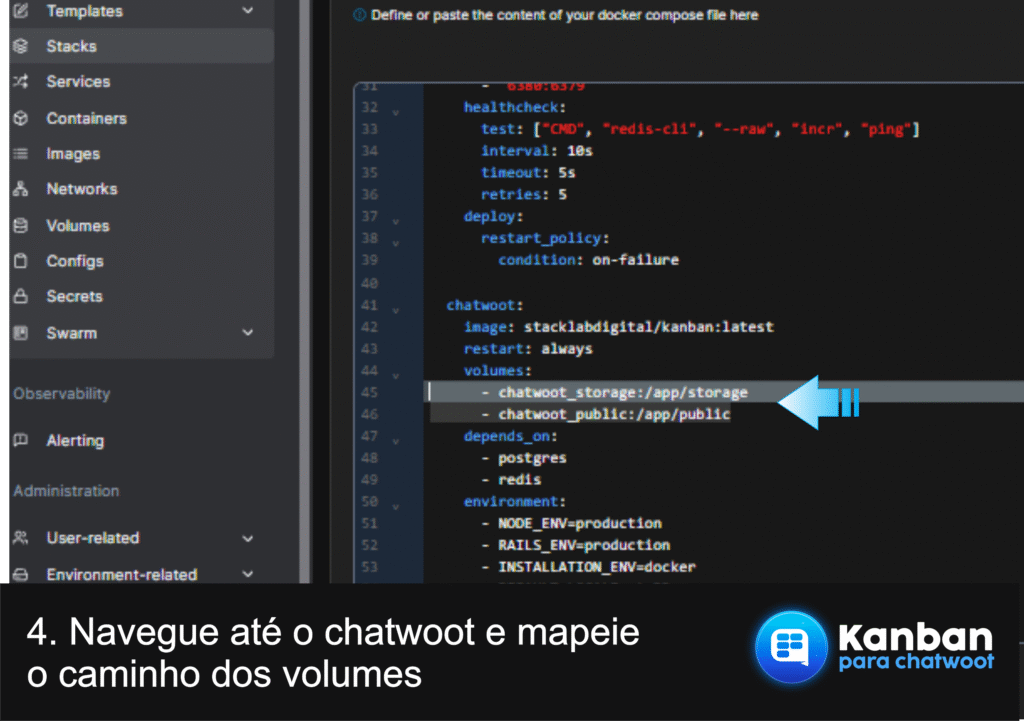This screenshot has height=721, width=1024.
Task: Click the Stacks layers icon in sidebar
Action: coord(21,46)
